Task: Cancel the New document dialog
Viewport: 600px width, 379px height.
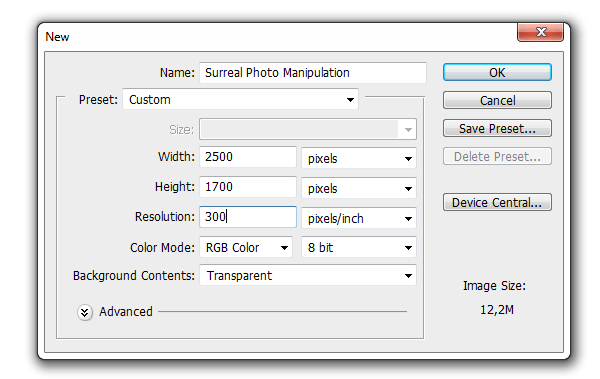Action: 497,100
